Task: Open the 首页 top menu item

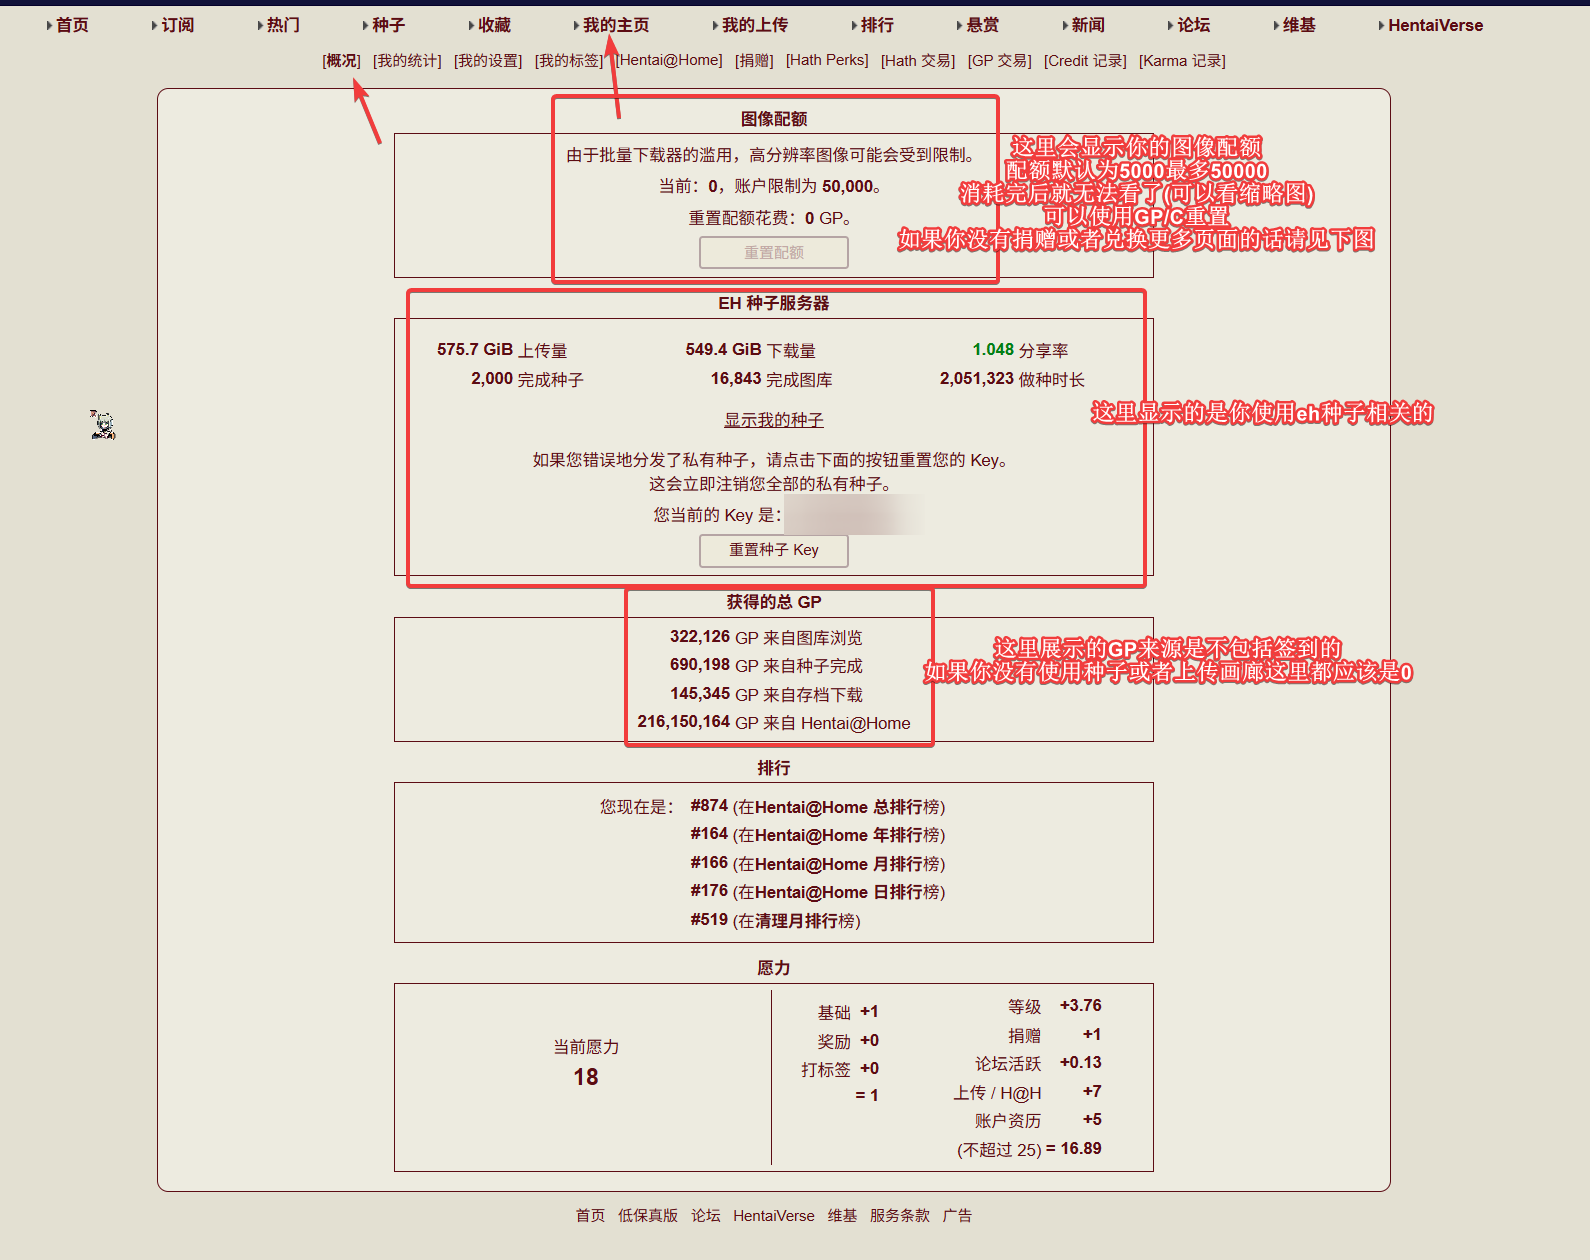Action: pos(72,25)
